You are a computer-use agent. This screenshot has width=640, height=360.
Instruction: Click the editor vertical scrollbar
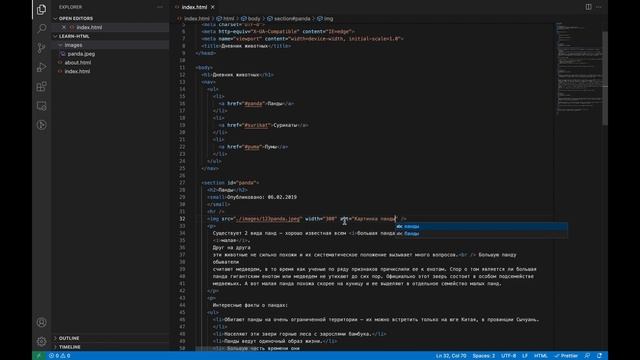(605, 78)
